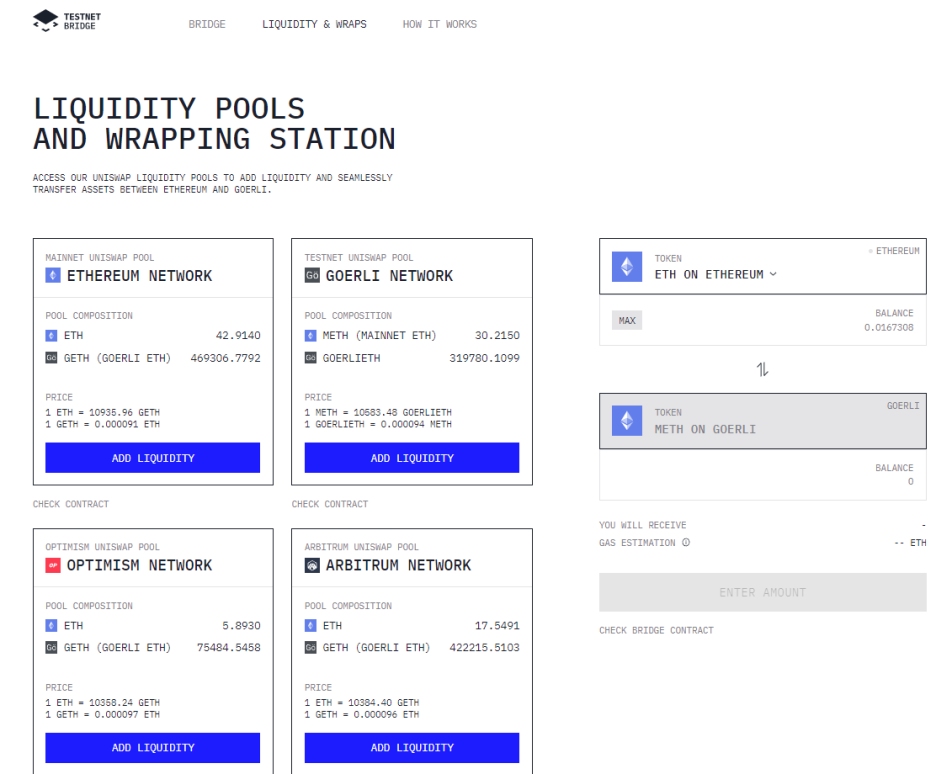Click the price text 1 METH = 10583.48 GOERLIETH
The height and width of the screenshot is (774, 936).
pyautogui.click(x=378, y=412)
